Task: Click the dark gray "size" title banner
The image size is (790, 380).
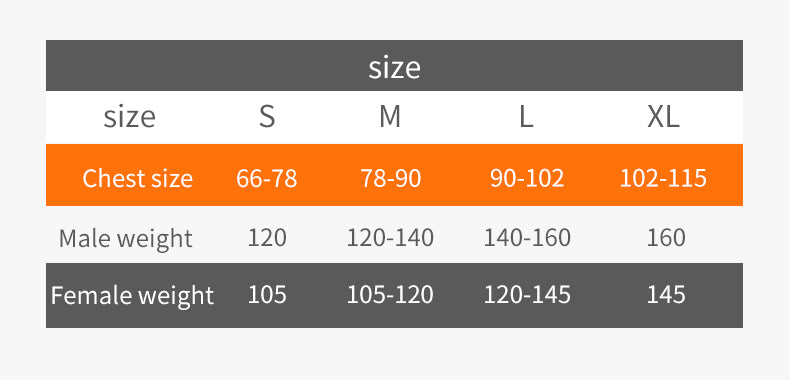Action: point(394,66)
